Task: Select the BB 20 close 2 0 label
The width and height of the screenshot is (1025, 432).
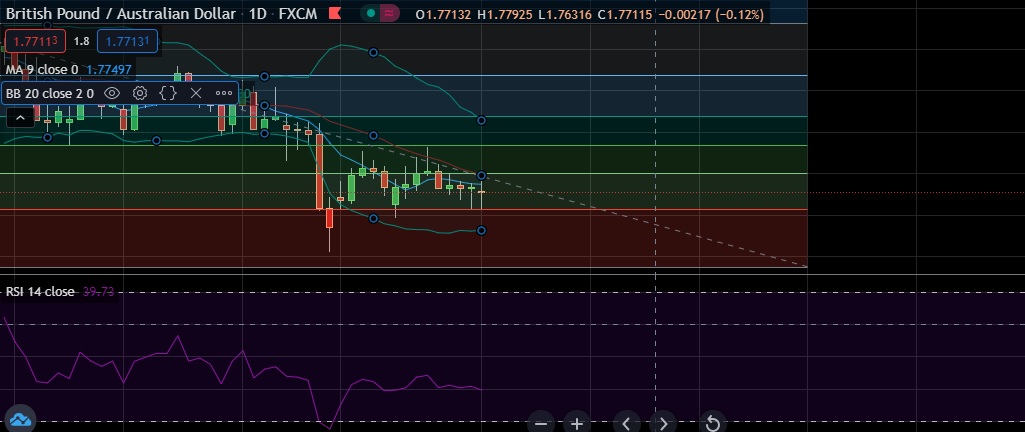Action: 50,93
